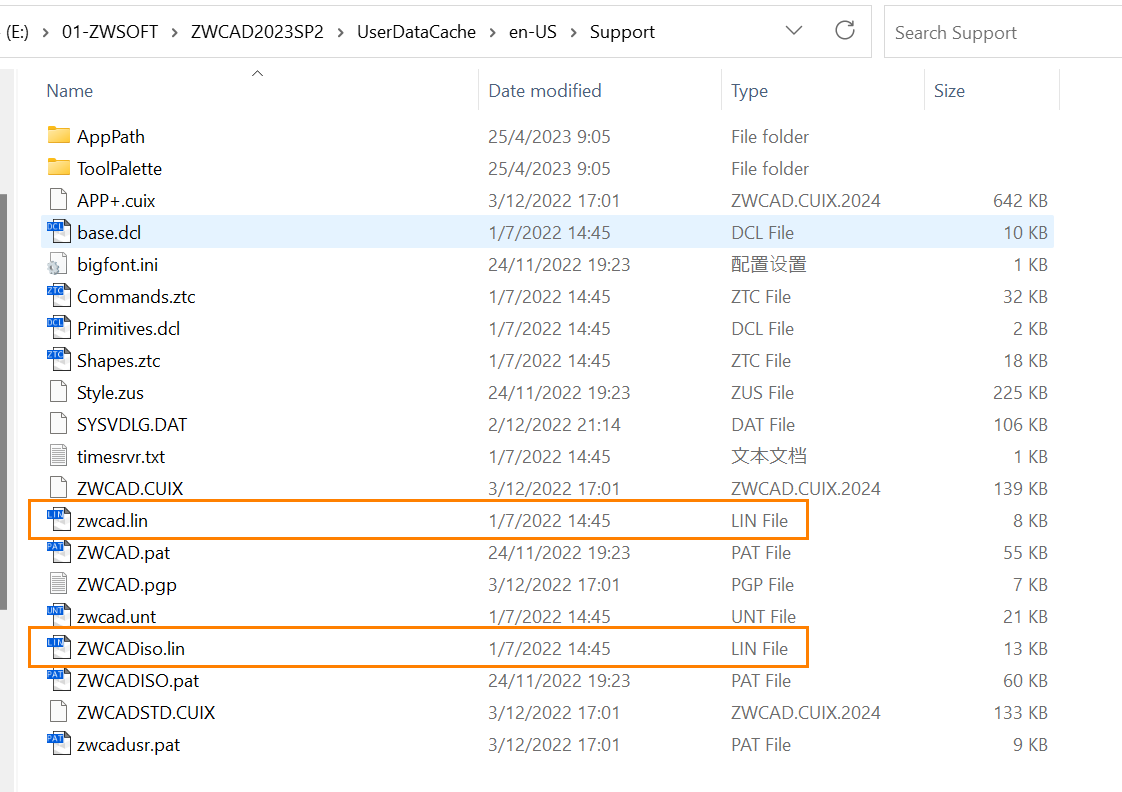Image resolution: width=1122 pixels, height=792 pixels.
Task: Select the Primitives.dcl file icon
Action: click(59, 328)
